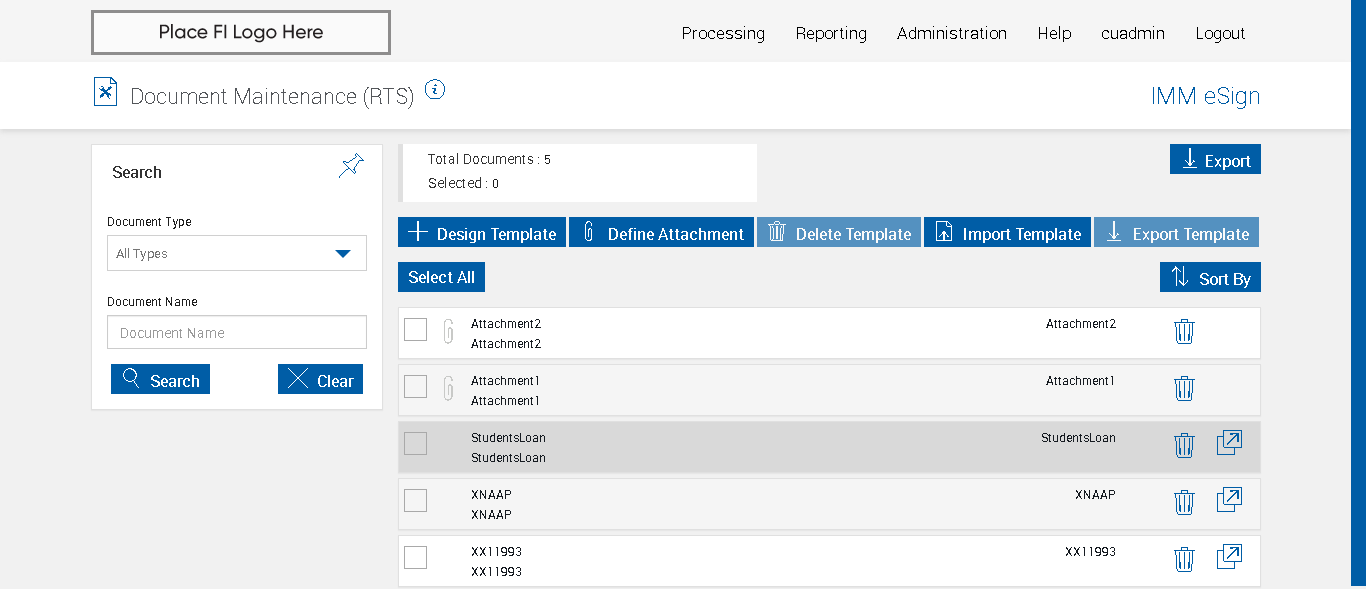Open the cuadmin user menu
Image resolution: width=1366 pixels, height=589 pixels.
(x=1133, y=33)
